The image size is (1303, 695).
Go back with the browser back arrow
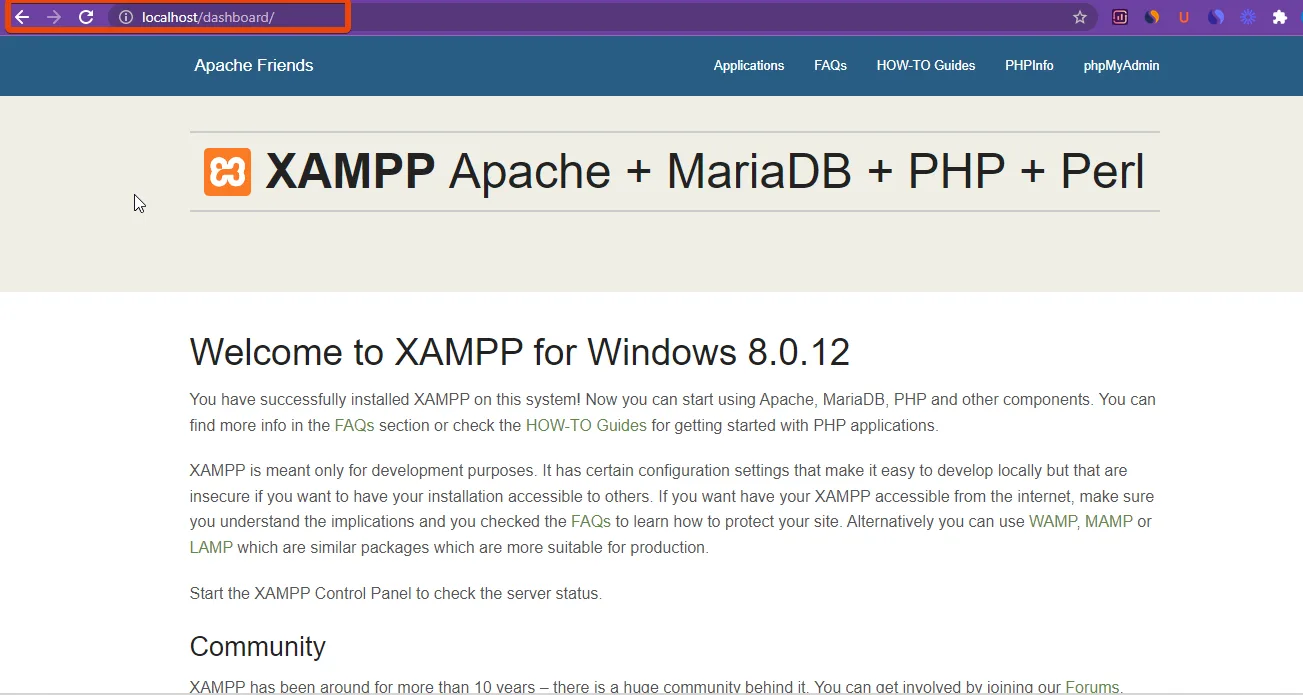(21, 17)
